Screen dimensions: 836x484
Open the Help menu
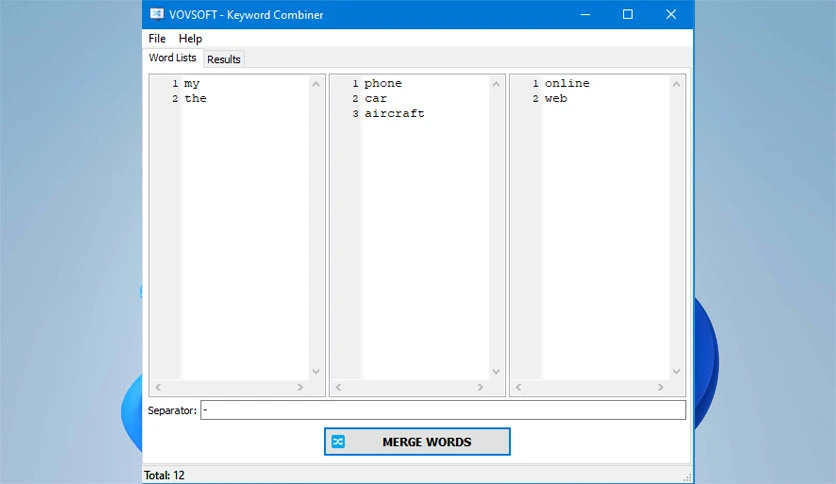(x=190, y=38)
